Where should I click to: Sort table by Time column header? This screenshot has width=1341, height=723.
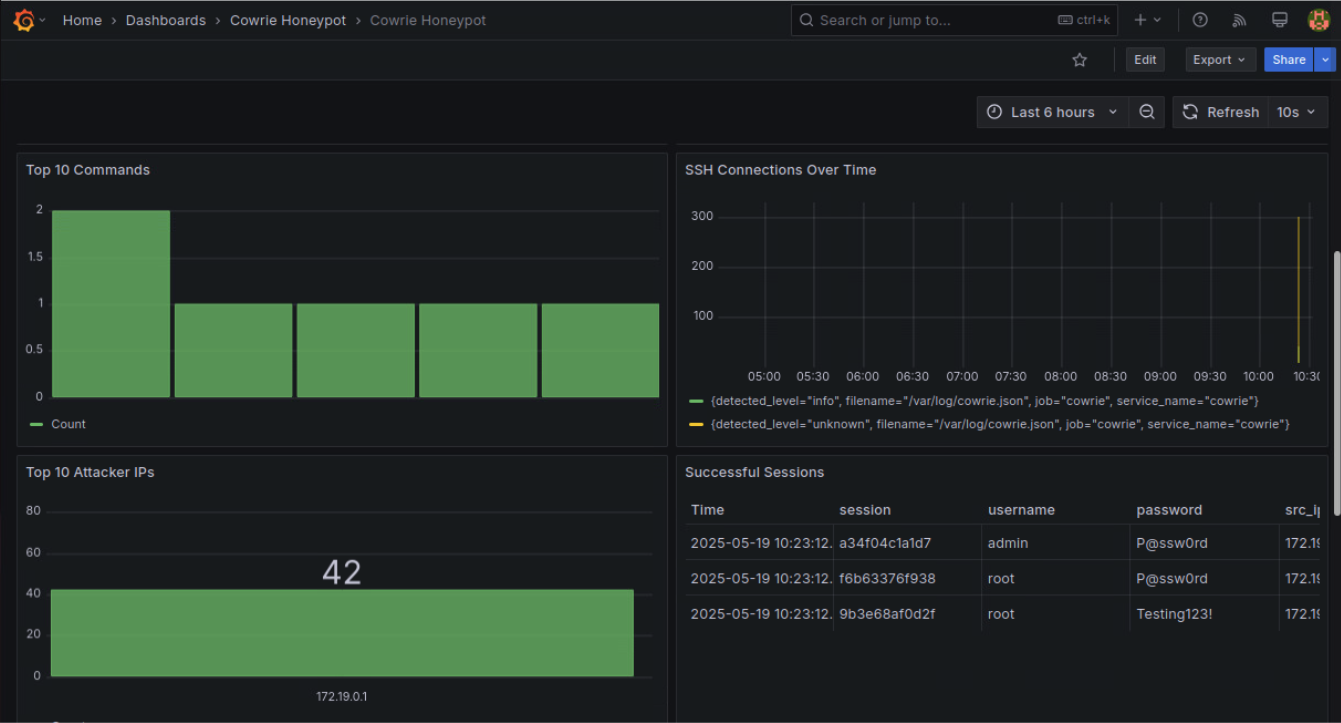pos(707,510)
